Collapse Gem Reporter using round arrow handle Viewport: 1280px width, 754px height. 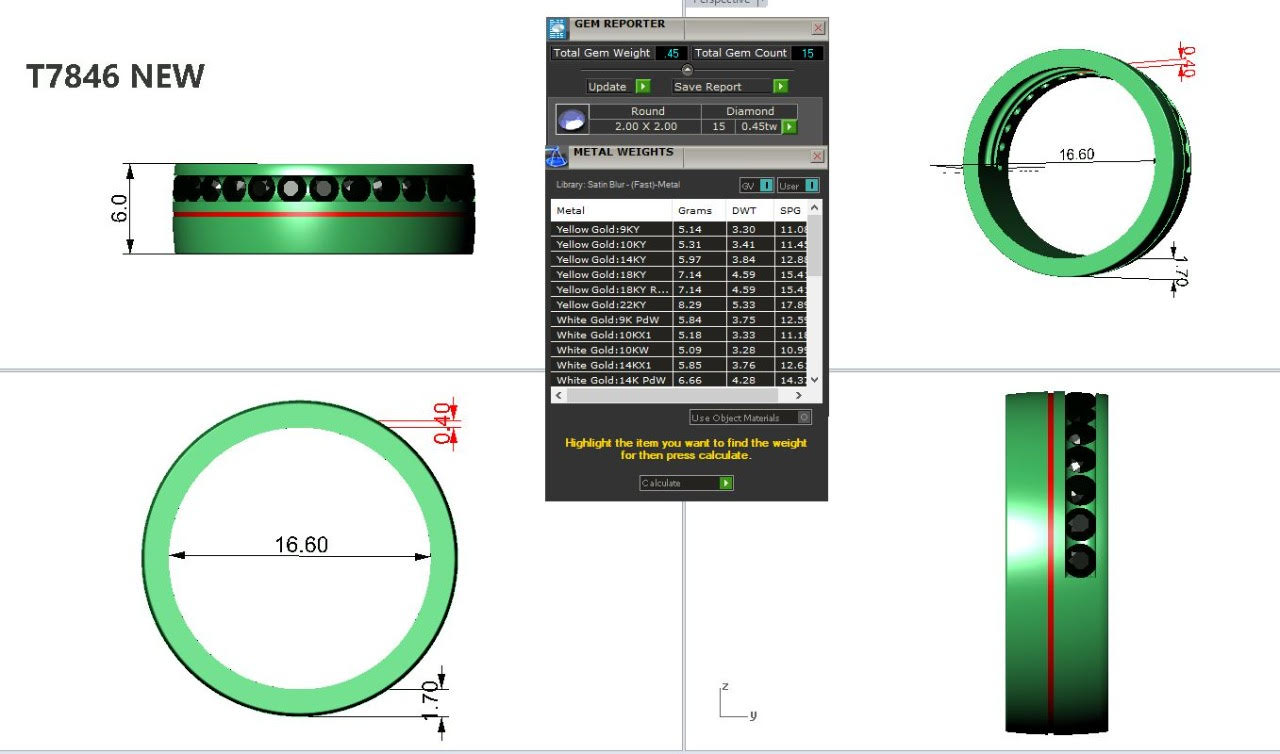687,70
